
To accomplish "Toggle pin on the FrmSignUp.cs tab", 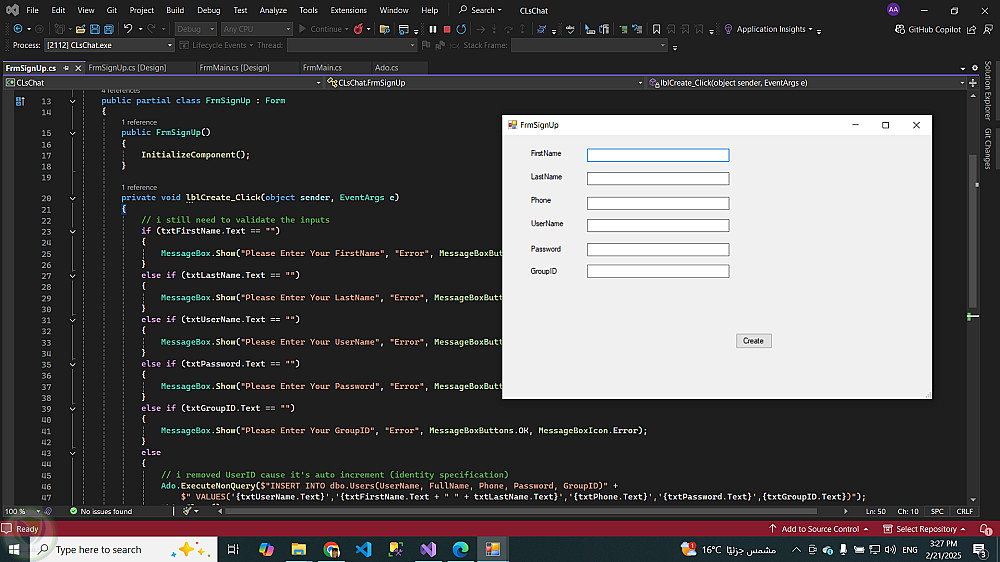I will (66, 68).
